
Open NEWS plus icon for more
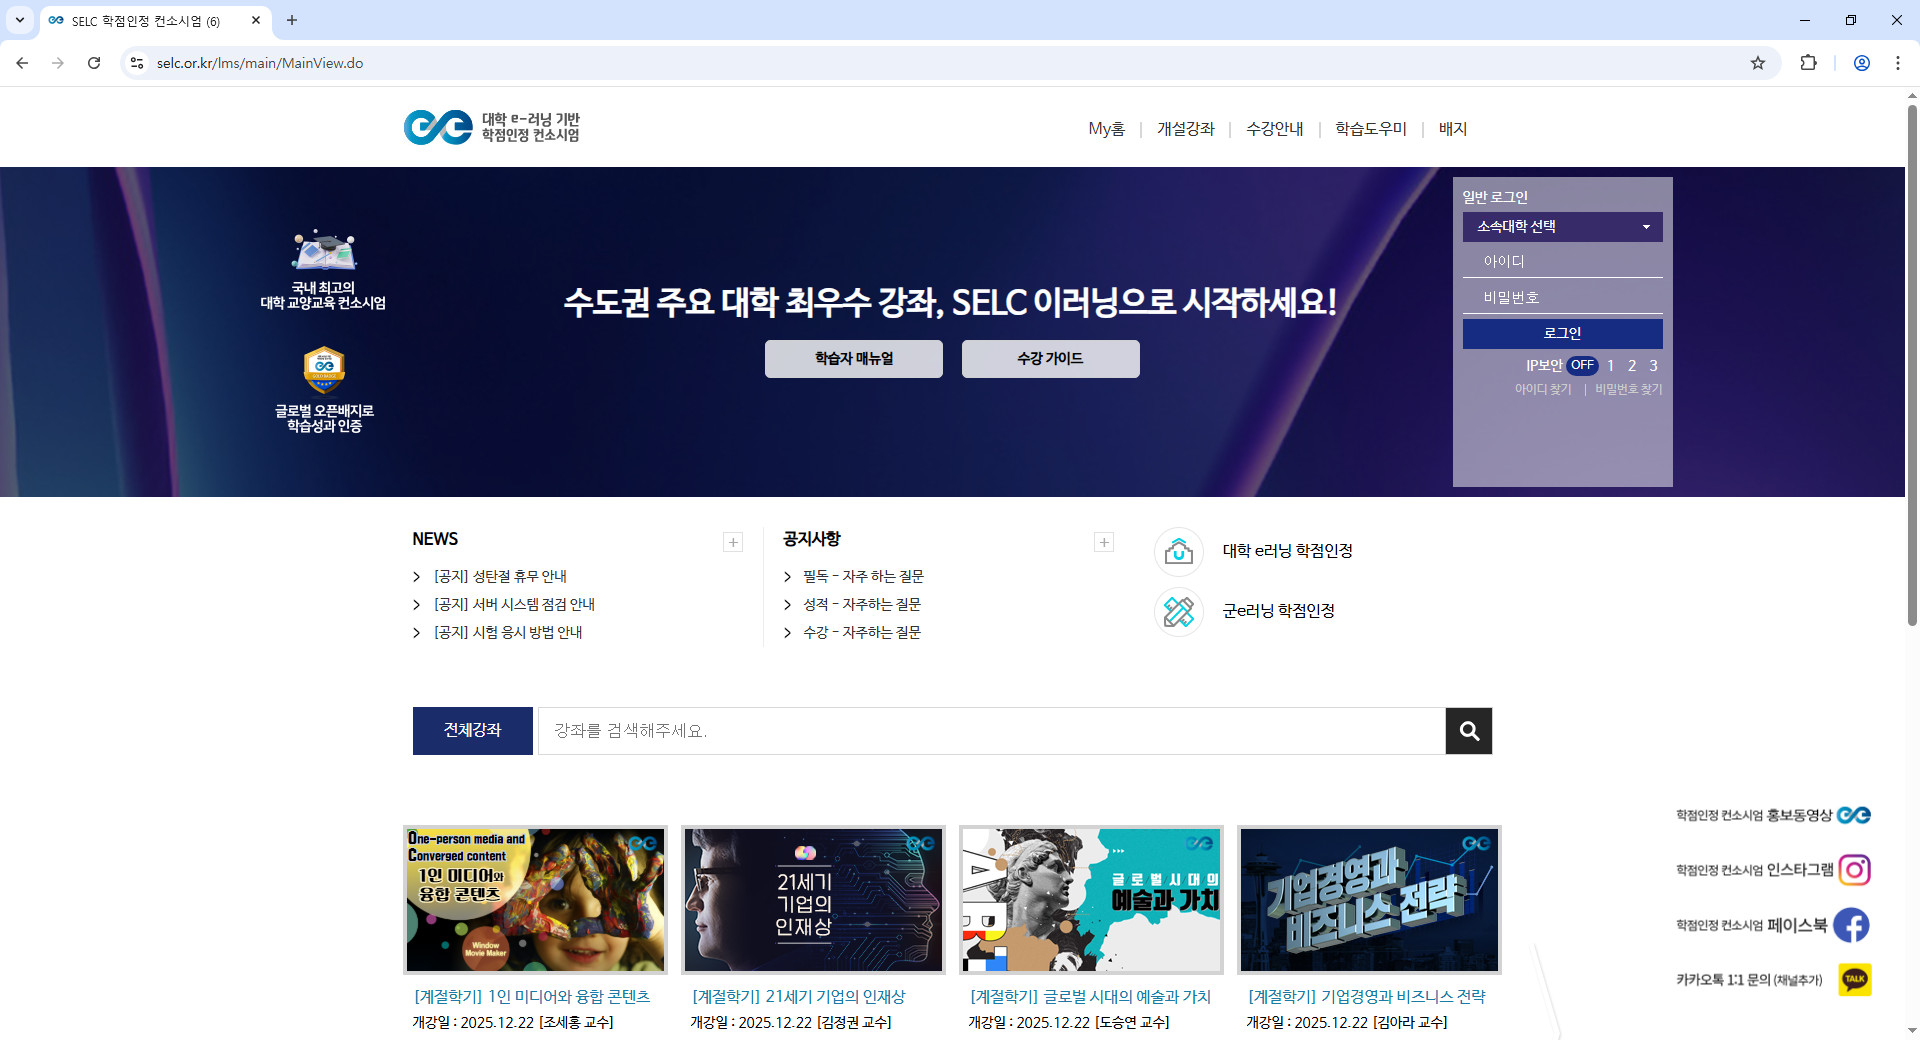[x=733, y=542]
